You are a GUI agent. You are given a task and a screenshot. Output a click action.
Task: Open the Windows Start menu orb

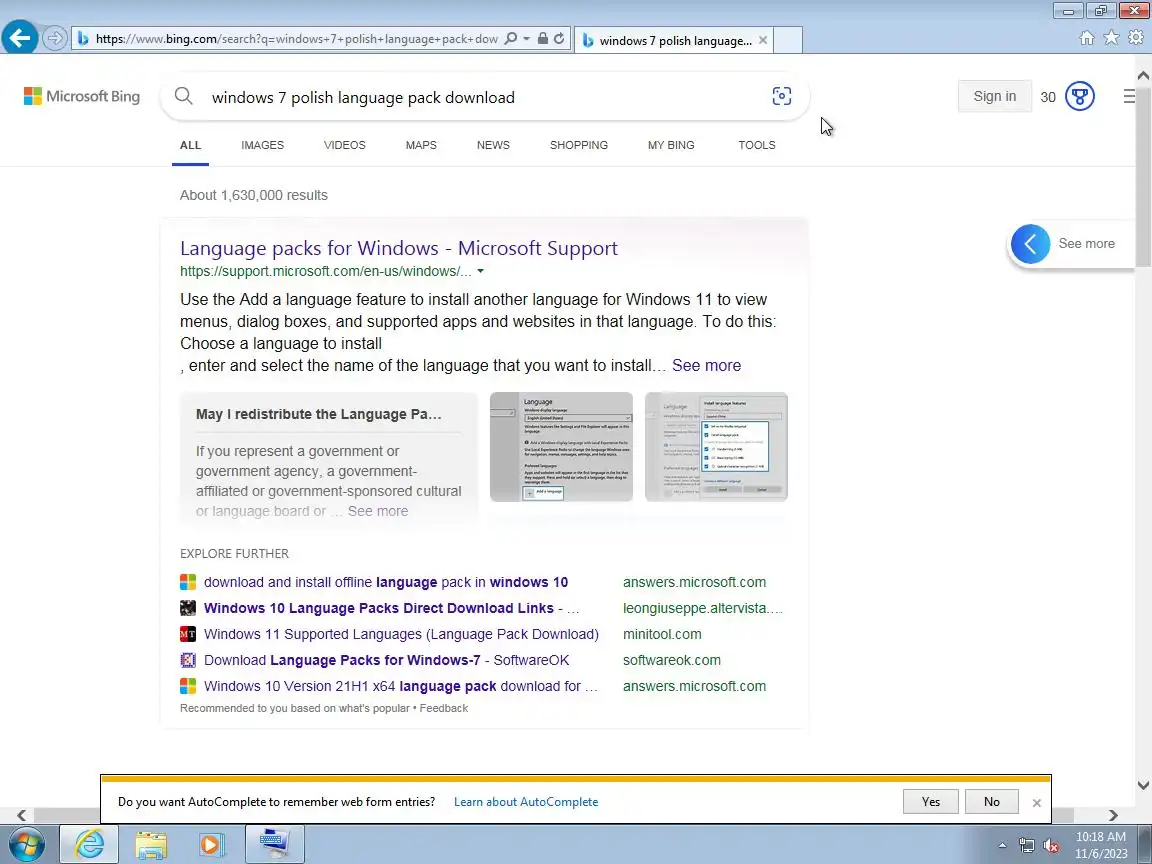(x=26, y=844)
